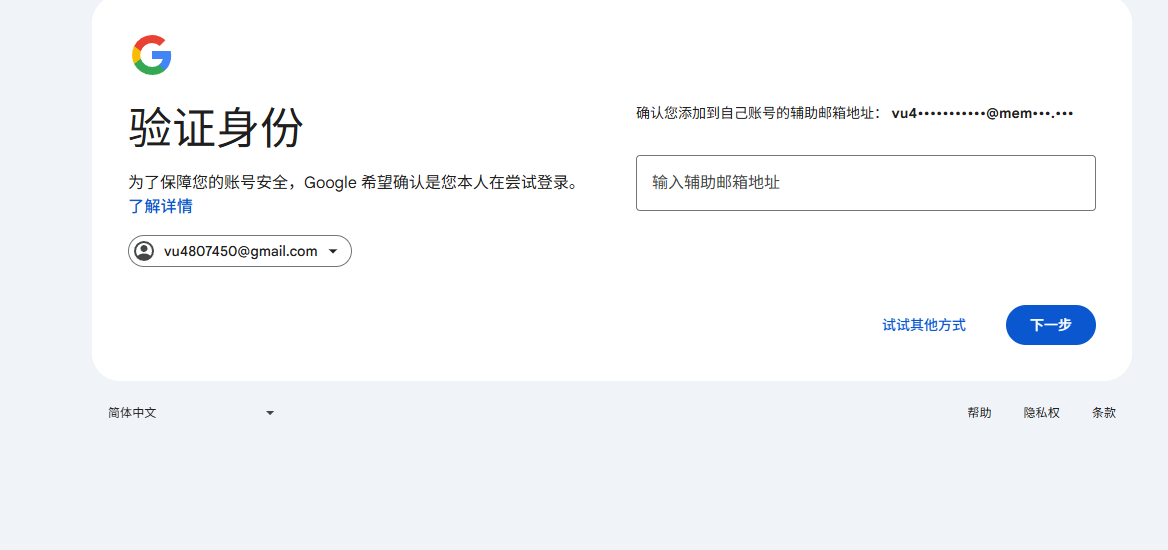Screen dimensions: 1168x550
Task: Click the 希望确认是您本人在尝试登录 text
Action: [470, 182]
